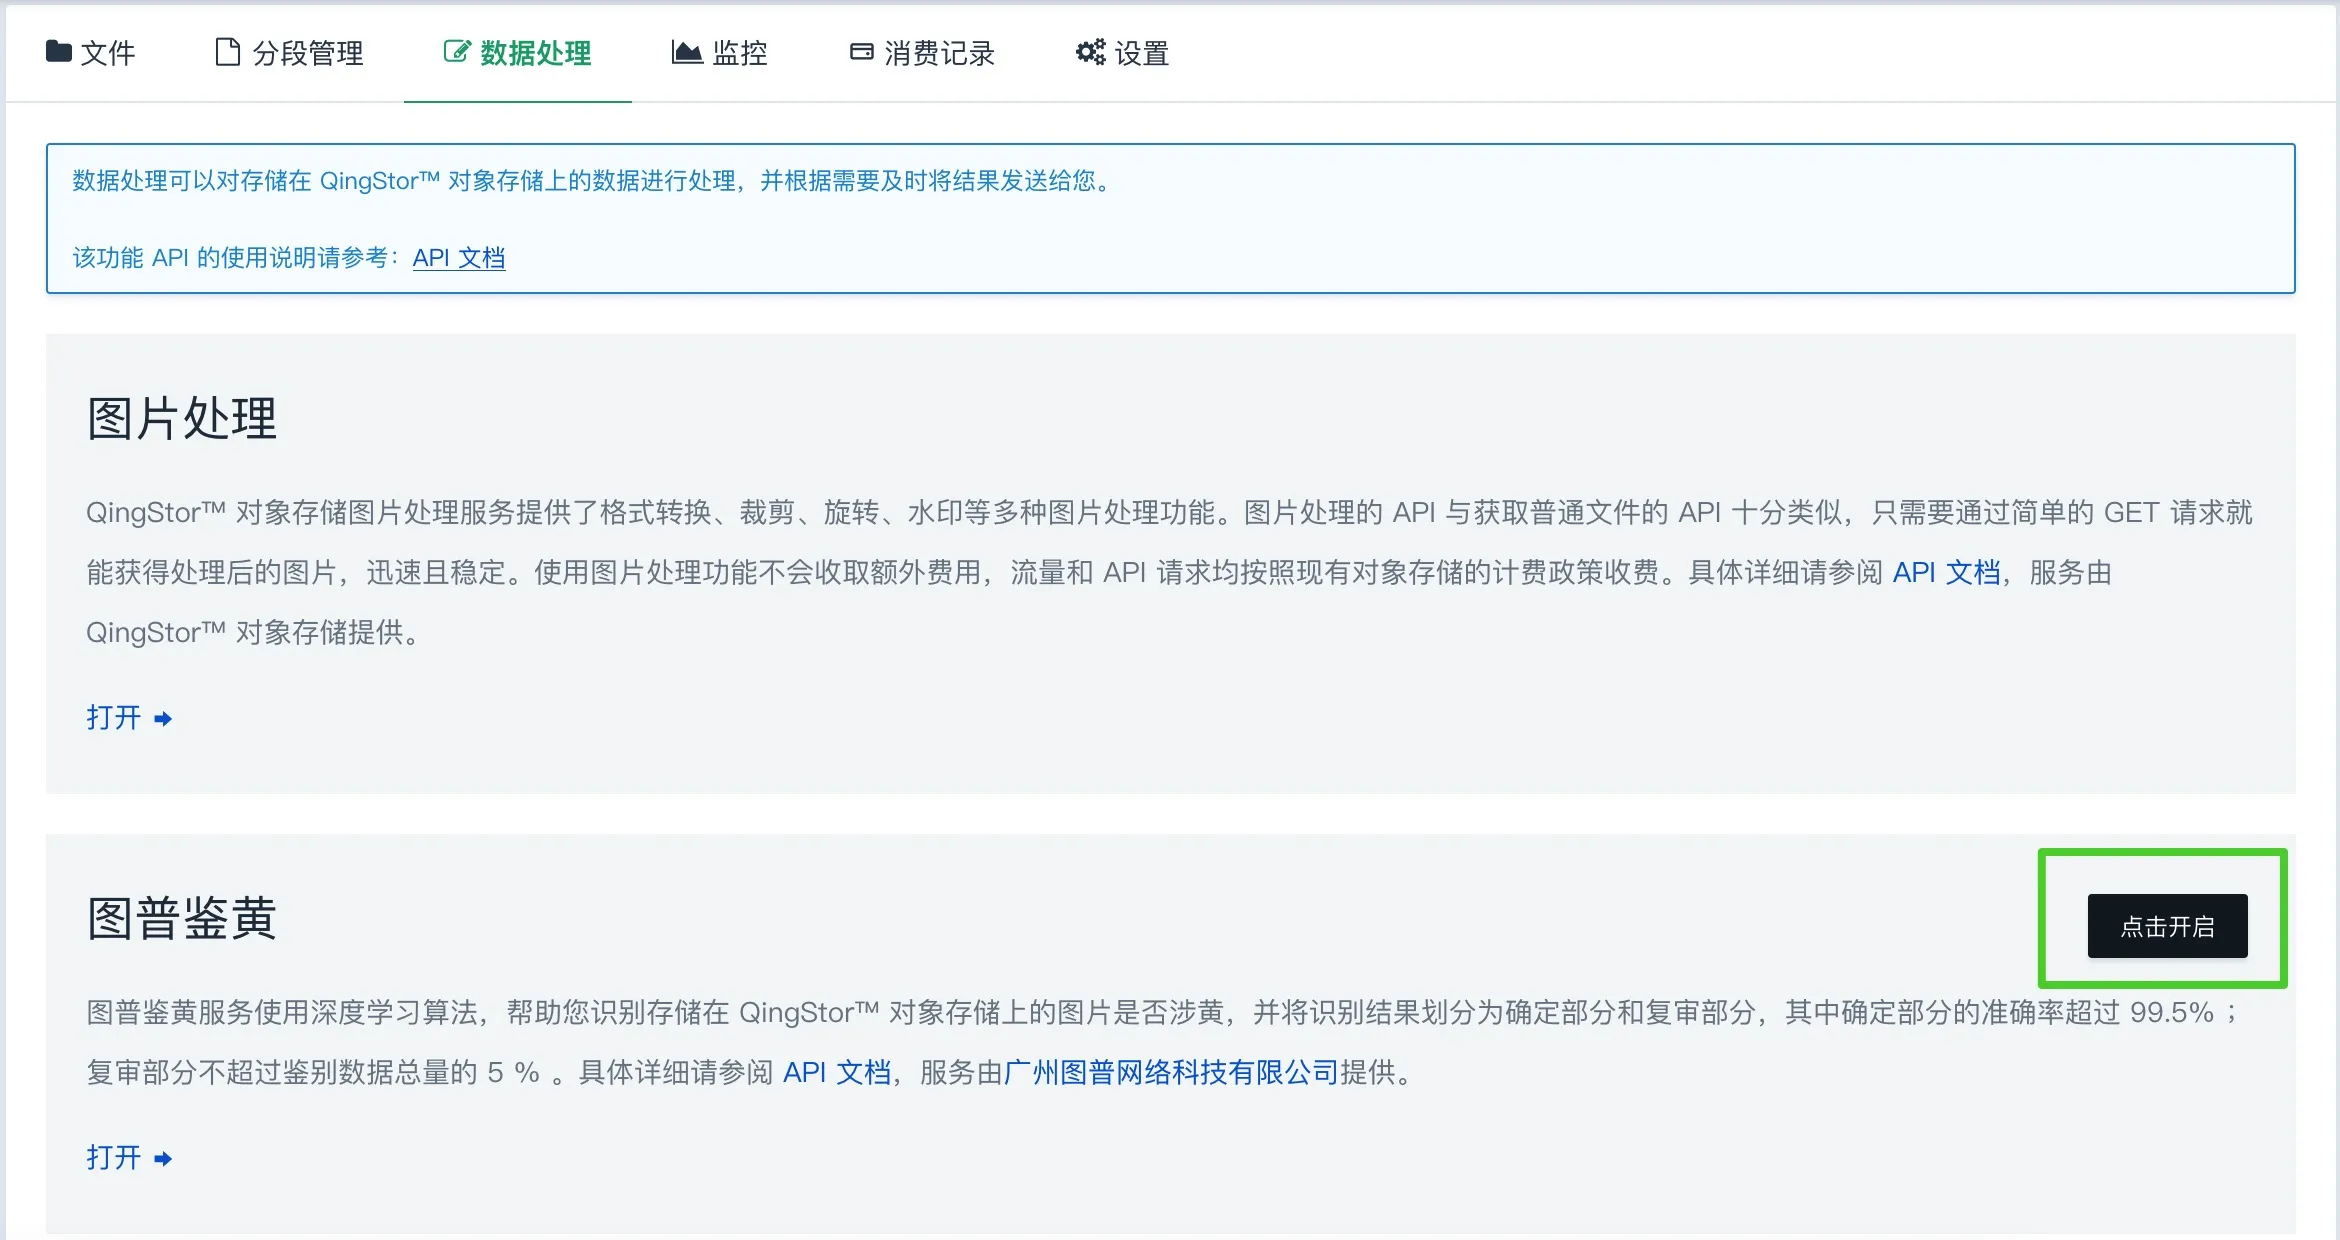2340x1240 pixels.
Task: Open API 文档 link in 图片处理 description
Action: pos(1946,573)
